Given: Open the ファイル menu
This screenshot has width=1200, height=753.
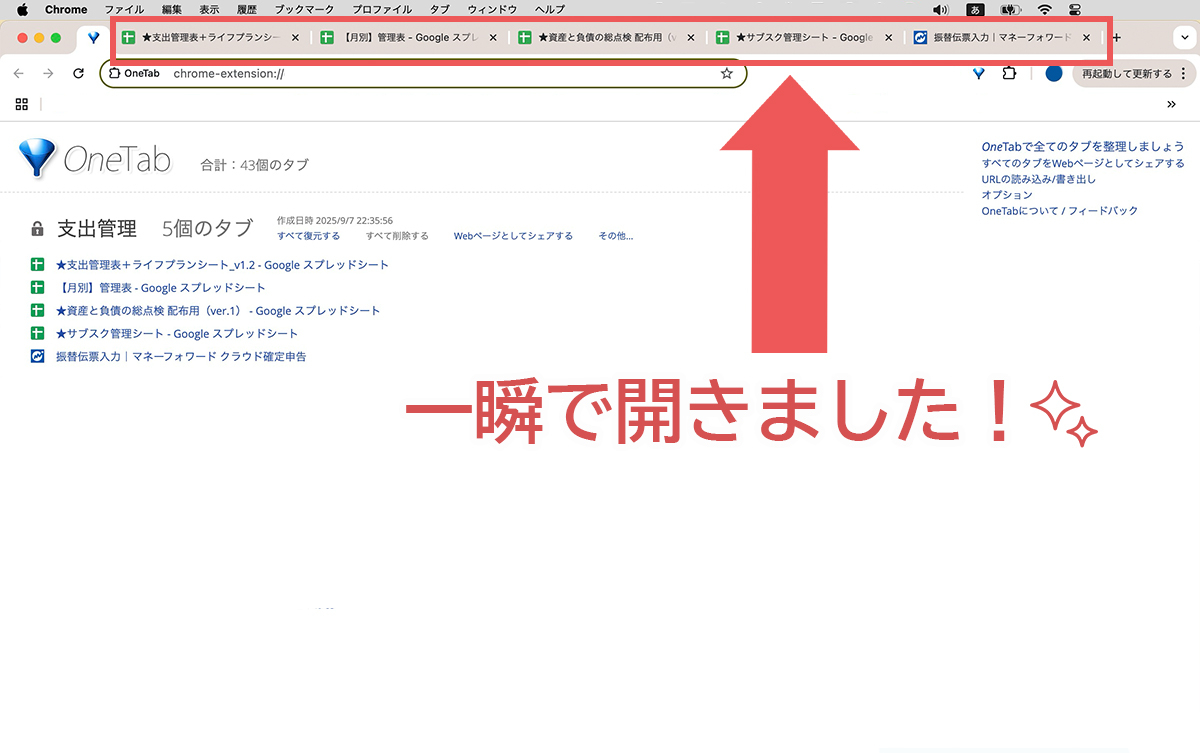Looking at the screenshot, I should click(125, 9).
